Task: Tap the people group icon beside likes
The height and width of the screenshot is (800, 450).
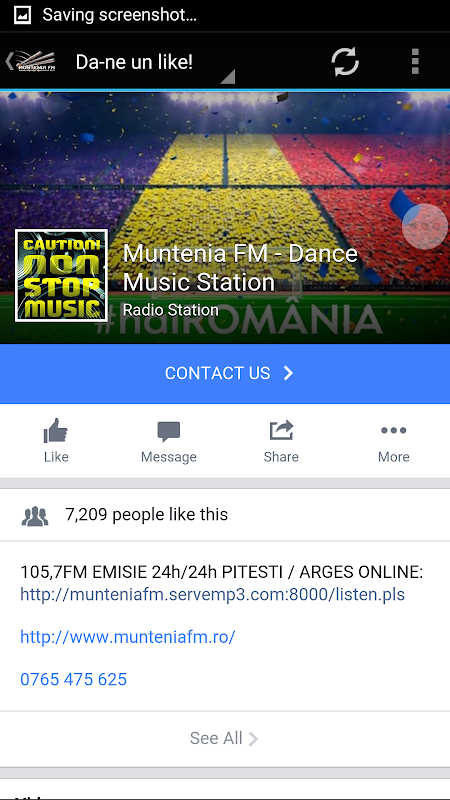Action: (x=35, y=516)
